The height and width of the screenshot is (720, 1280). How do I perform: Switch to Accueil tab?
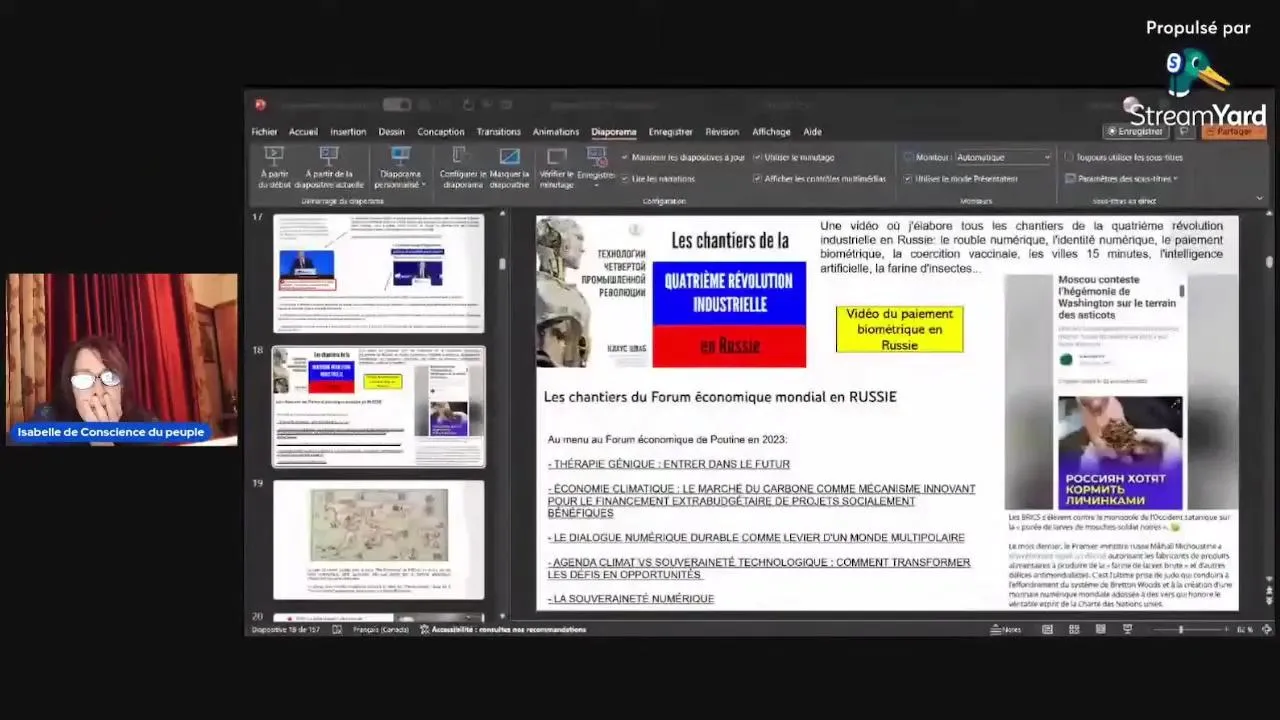tap(303, 132)
